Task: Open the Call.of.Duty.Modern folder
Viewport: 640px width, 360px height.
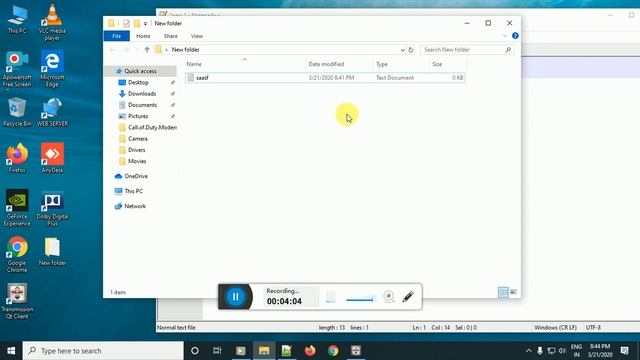Action: point(152,127)
